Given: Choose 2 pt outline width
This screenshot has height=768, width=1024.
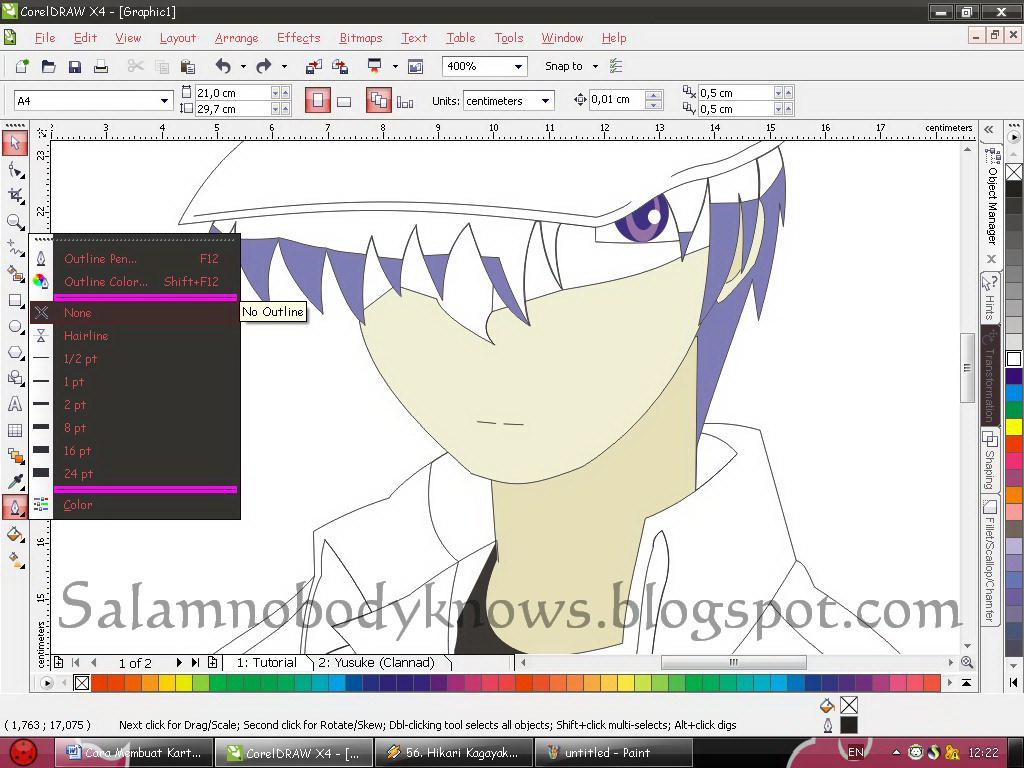Looking at the screenshot, I should click(135, 405).
